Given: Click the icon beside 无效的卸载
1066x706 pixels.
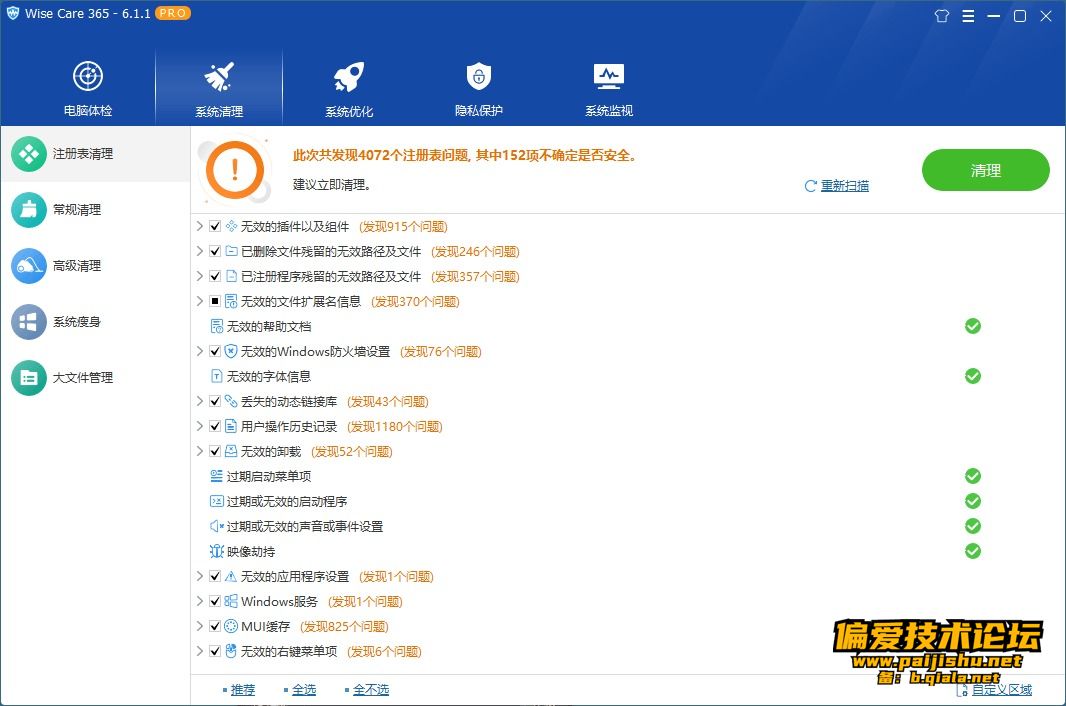Looking at the screenshot, I should coord(231,451).
